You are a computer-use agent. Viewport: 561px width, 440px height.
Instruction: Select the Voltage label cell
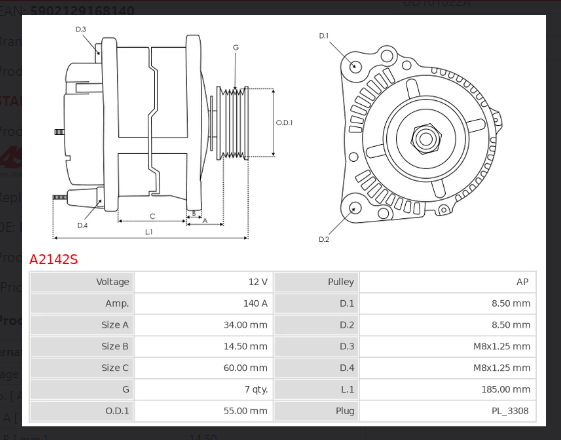(x=82, y=282)
